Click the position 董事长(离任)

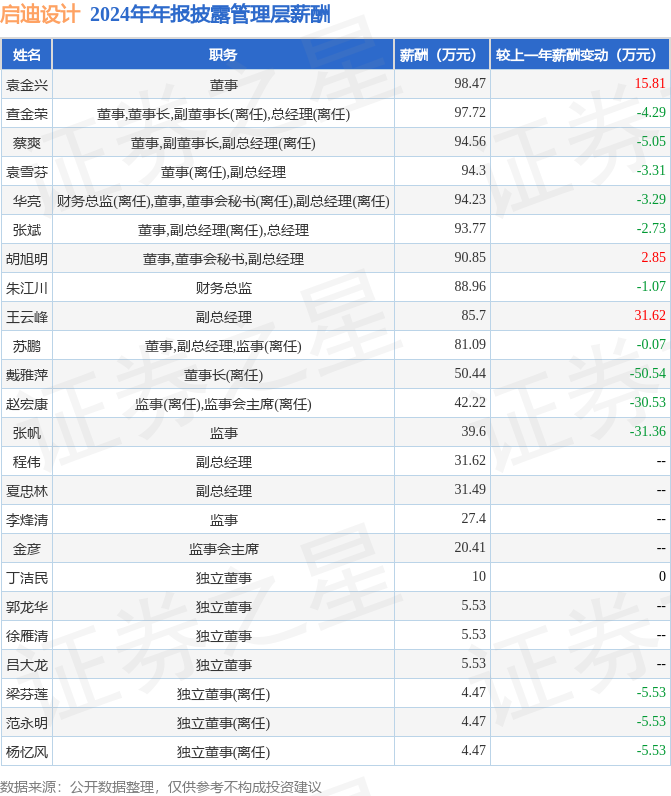pos(223,375)
